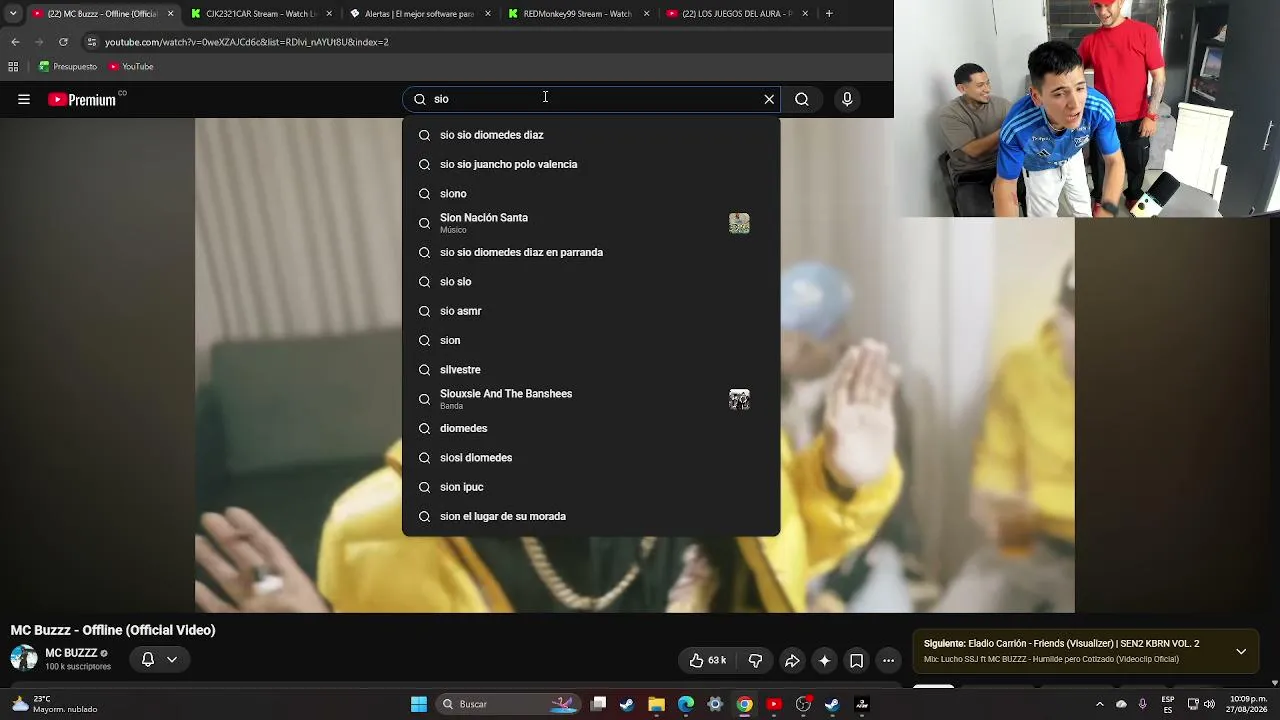Click the browser address bar URL

click(247, 42)
